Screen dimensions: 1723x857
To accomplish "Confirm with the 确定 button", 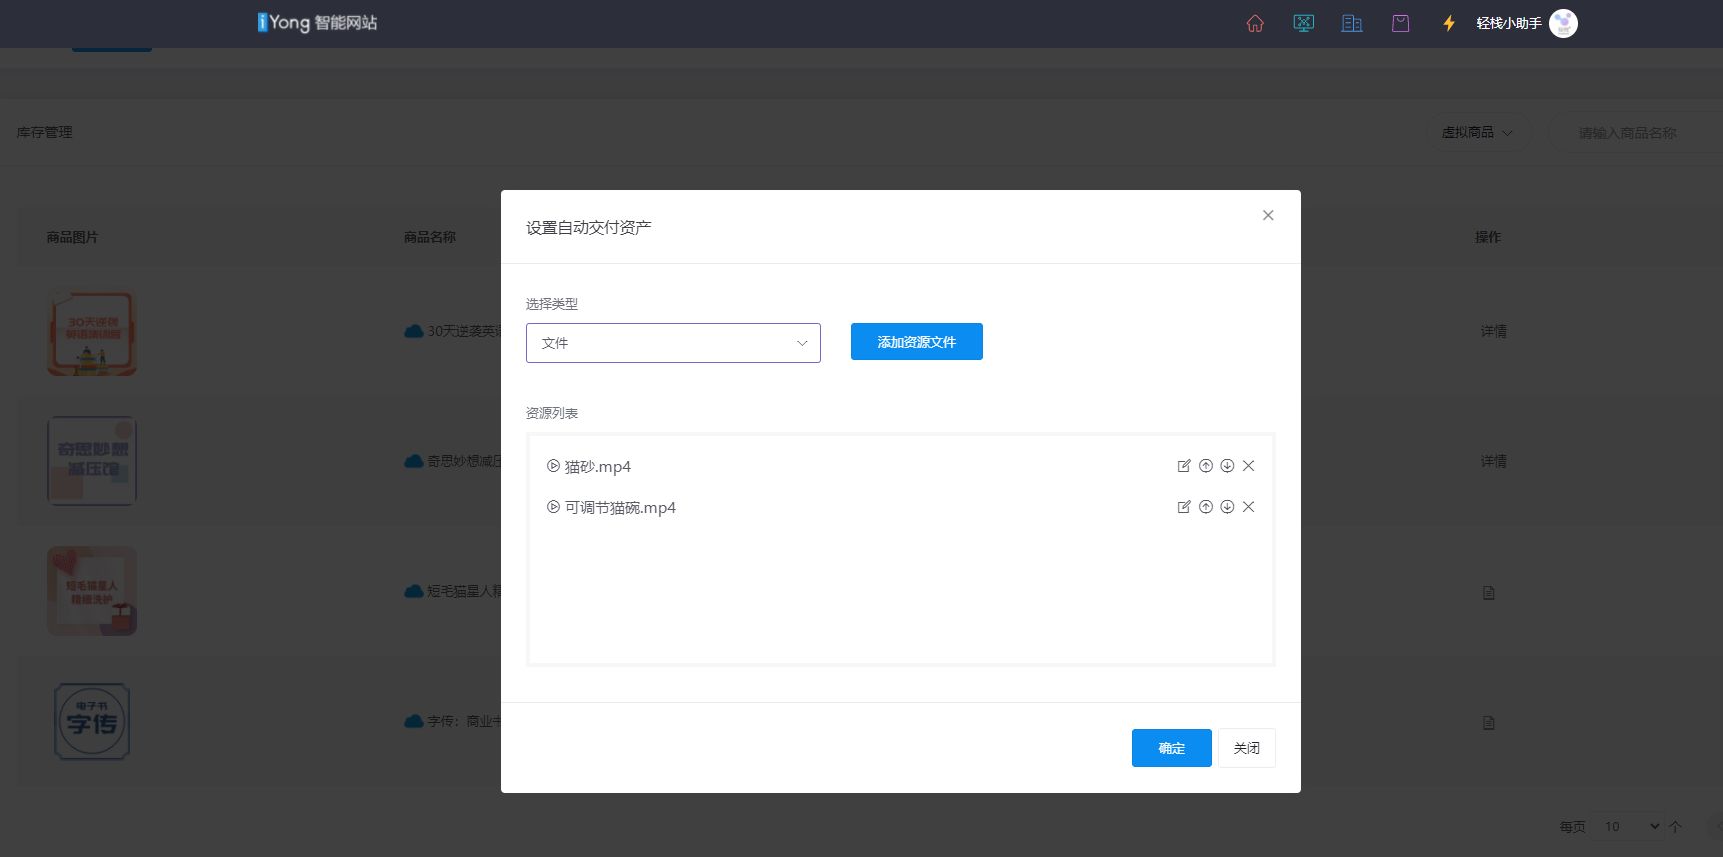I will (x=1171, y=748).
